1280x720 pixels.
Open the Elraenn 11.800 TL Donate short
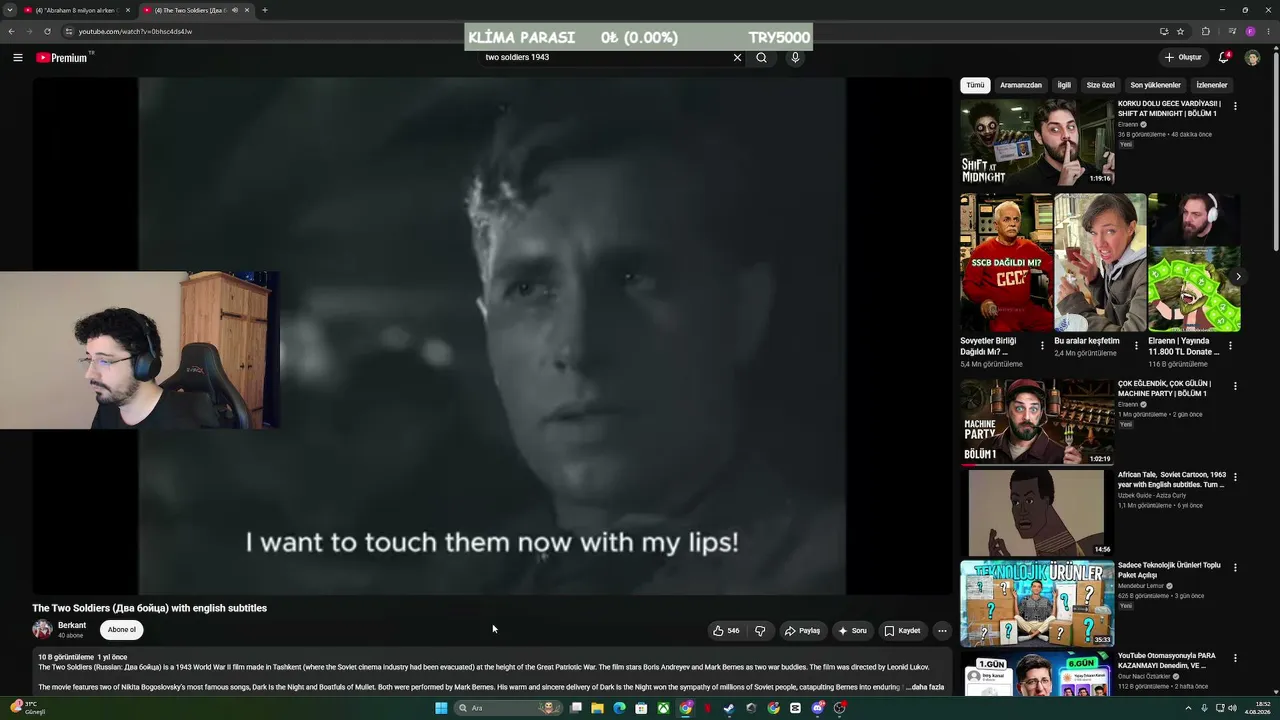pyautogui.click(x=1194, y=263)
